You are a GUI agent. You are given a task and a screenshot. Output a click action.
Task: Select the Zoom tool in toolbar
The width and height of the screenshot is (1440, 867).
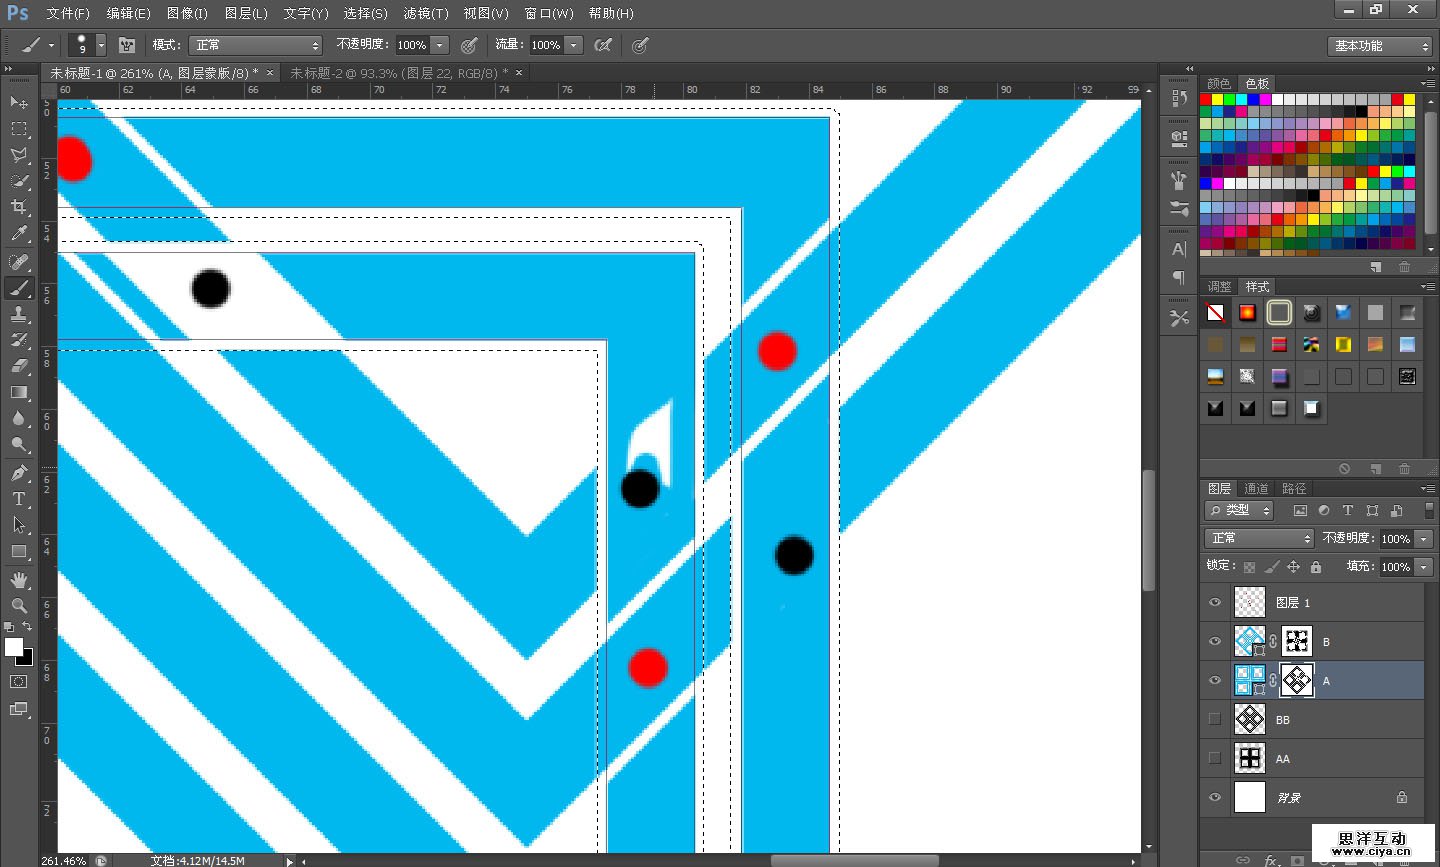pyautogui.click(x=19, y=606)
